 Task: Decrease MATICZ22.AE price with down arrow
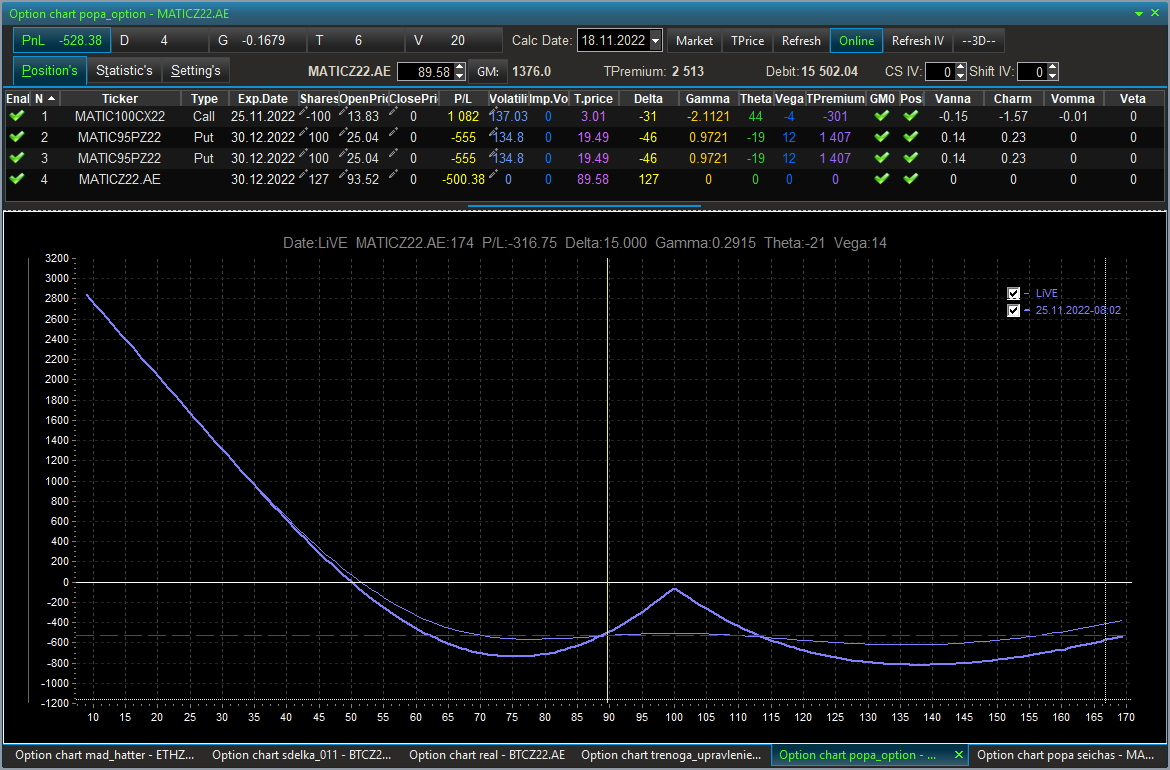click(x=460, y=76)
